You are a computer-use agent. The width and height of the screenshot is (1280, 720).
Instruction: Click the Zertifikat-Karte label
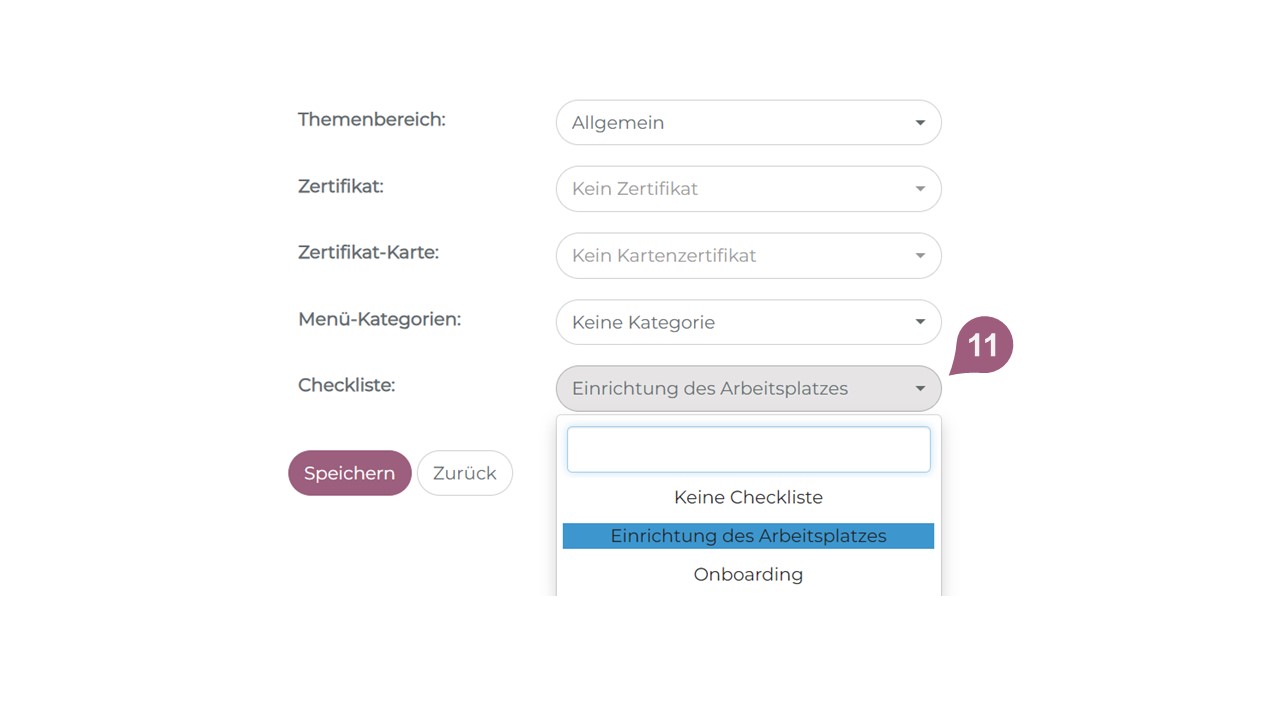tap(368, 253)
